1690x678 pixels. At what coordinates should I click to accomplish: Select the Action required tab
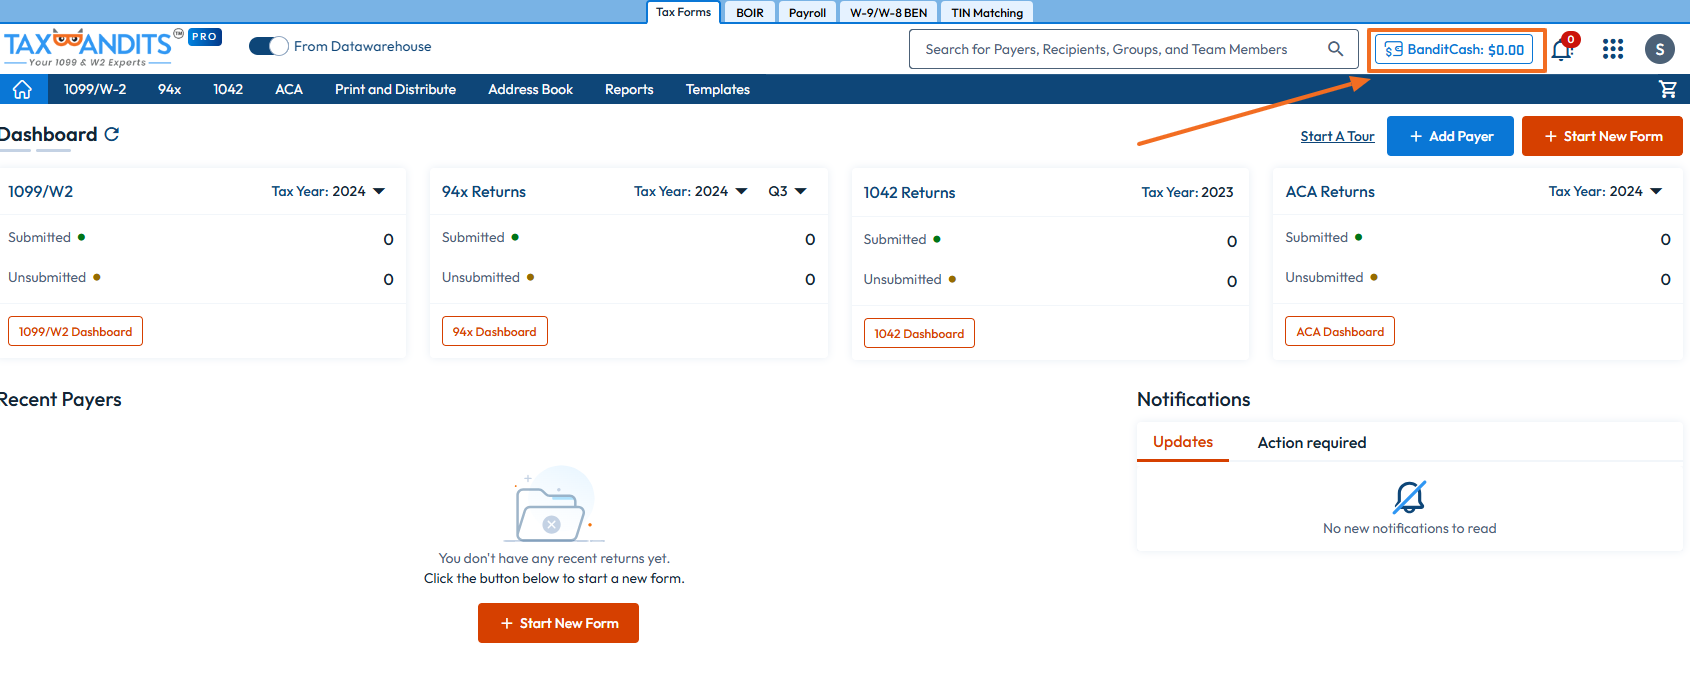tap(1311, 443)
